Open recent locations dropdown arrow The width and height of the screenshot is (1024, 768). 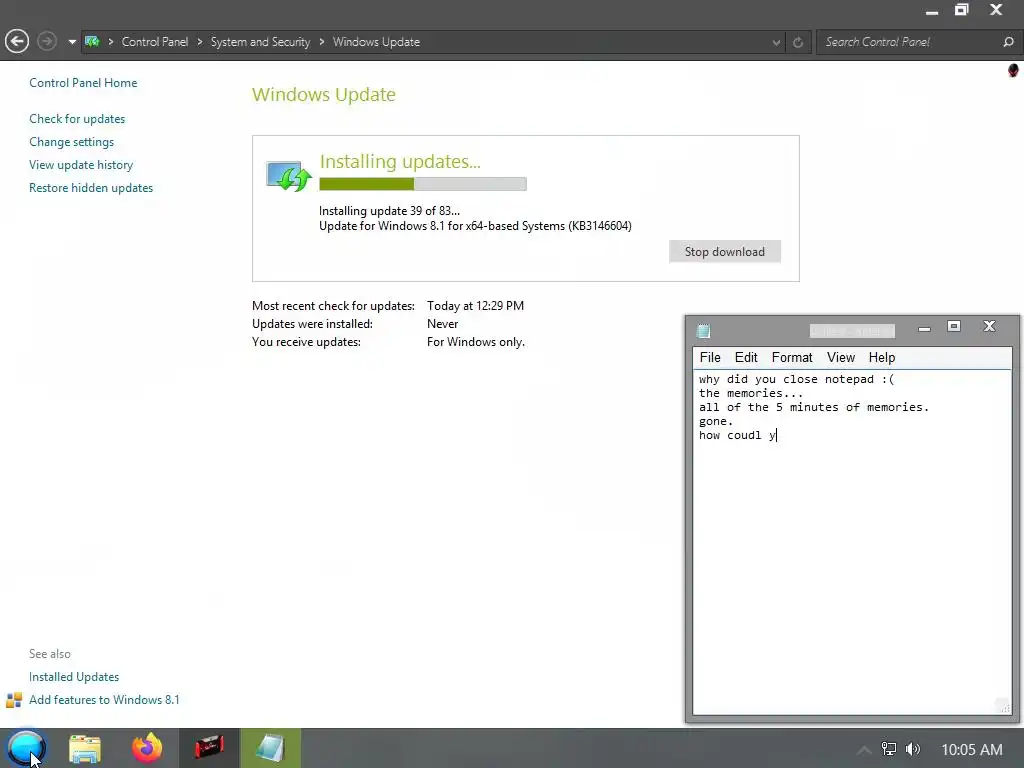[72, 42]
